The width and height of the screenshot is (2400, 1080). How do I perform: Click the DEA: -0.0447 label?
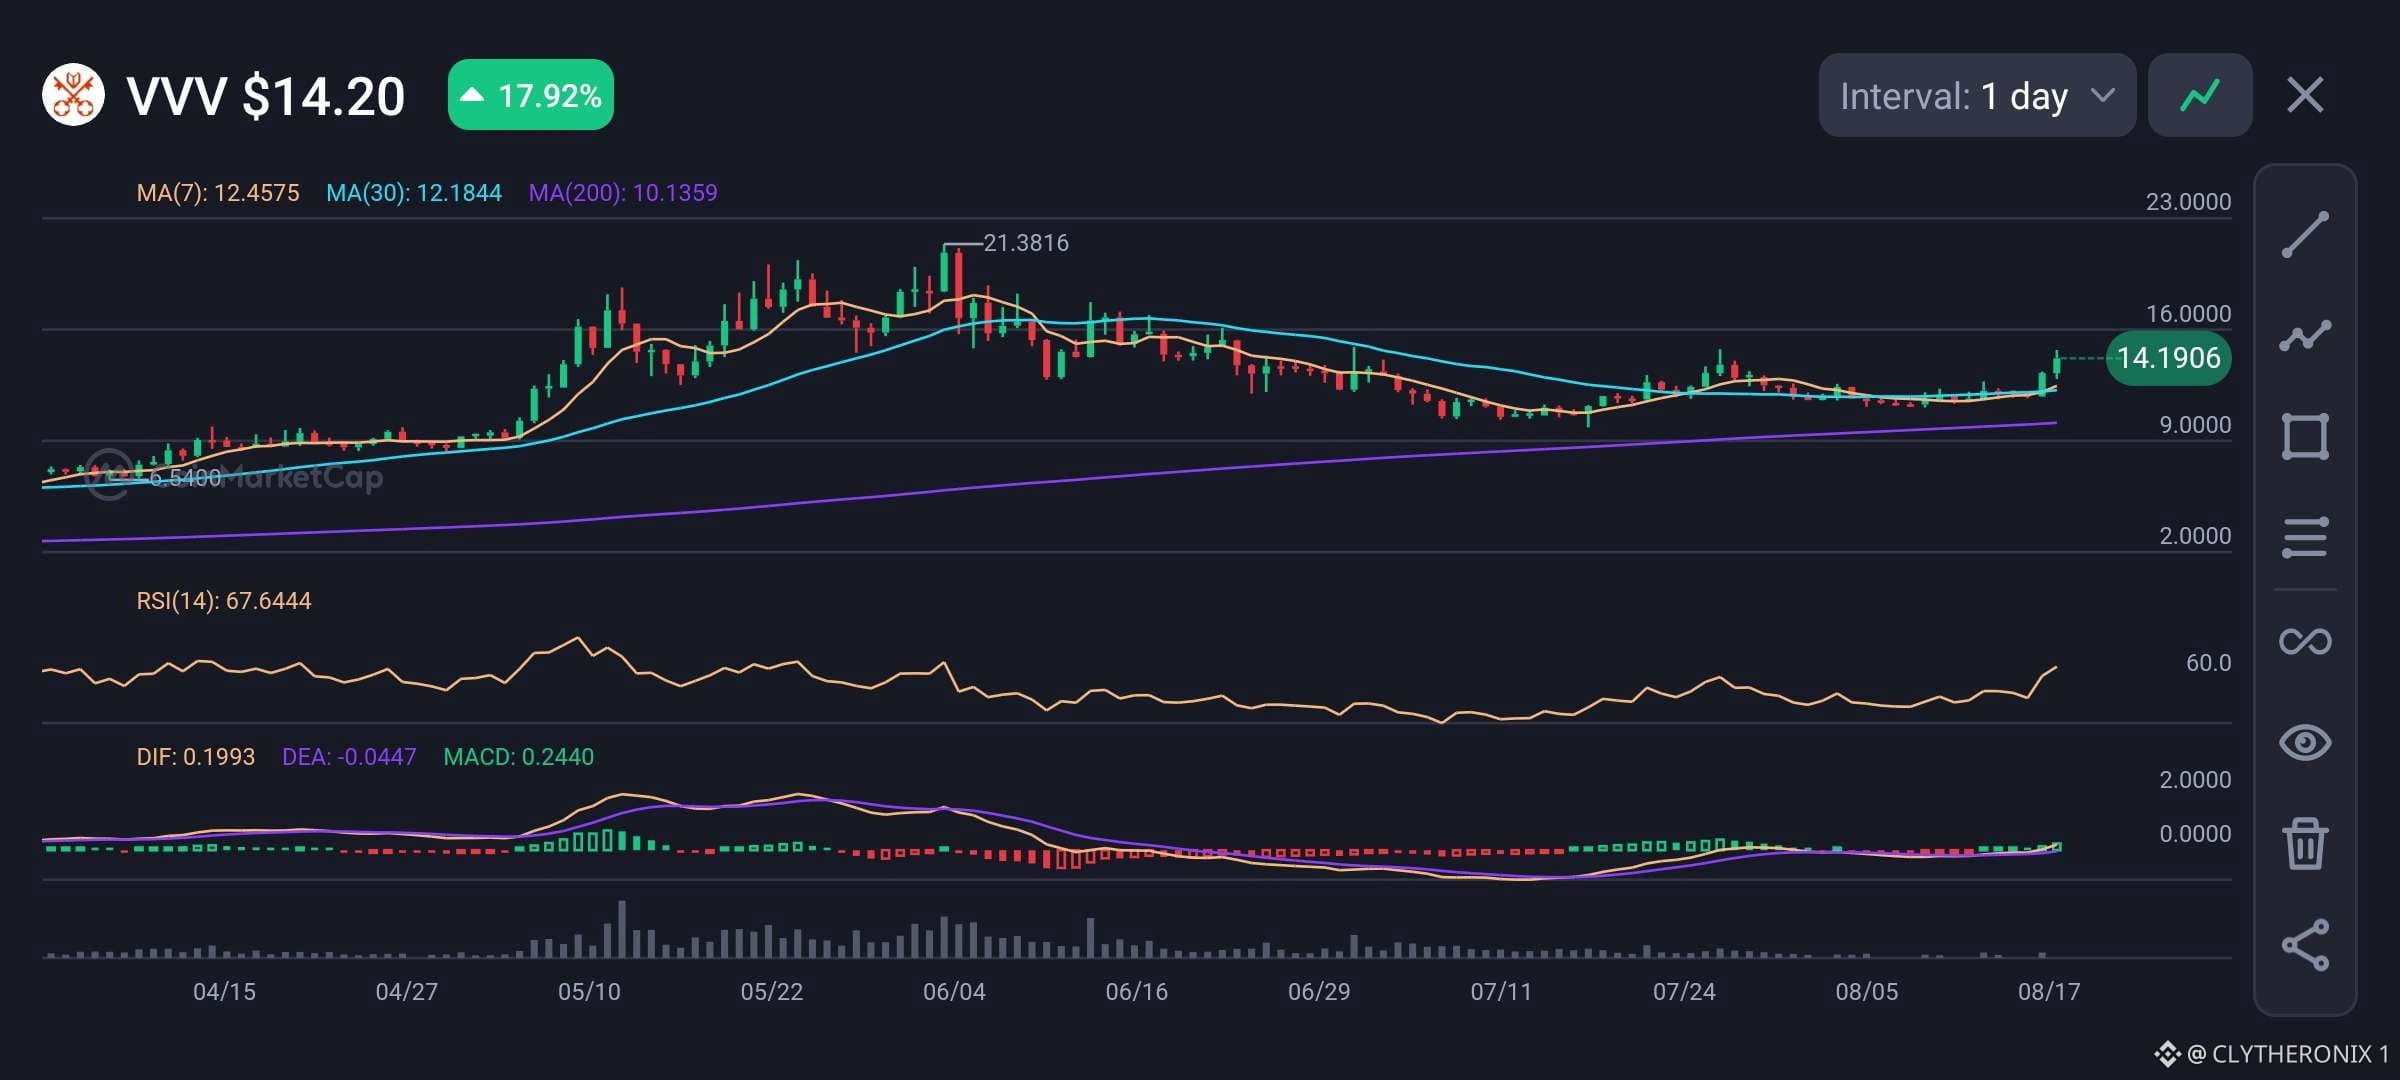coord(349,757)
